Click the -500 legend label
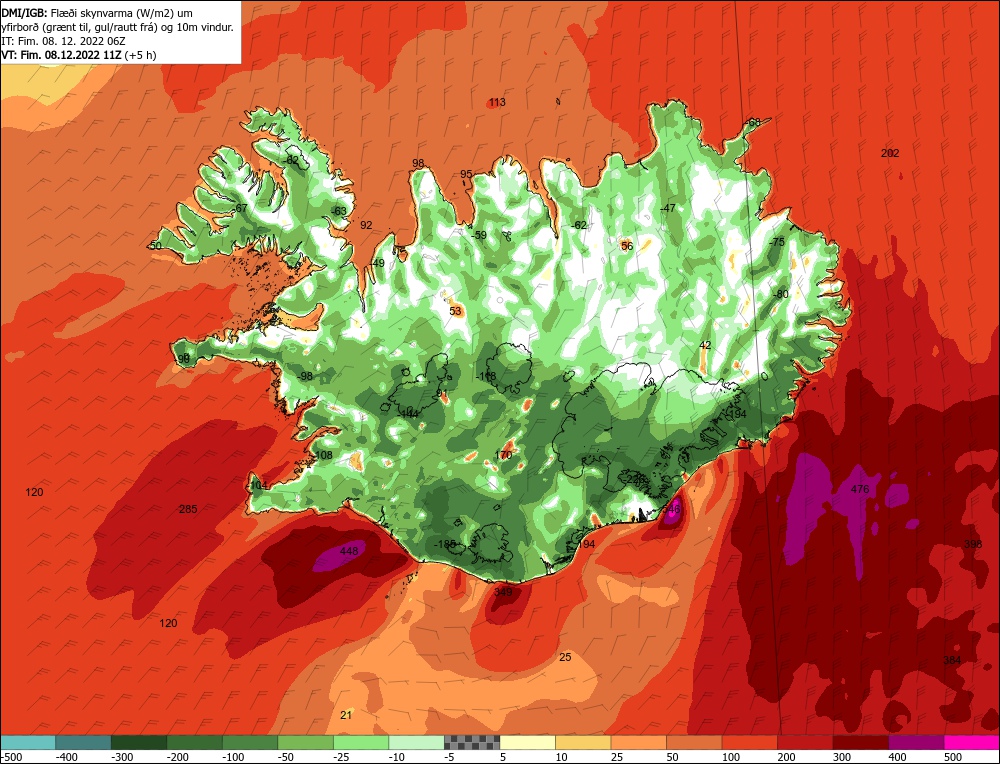Image resolution: width=1000 pixels, height=764 pixels. point(11,757)
